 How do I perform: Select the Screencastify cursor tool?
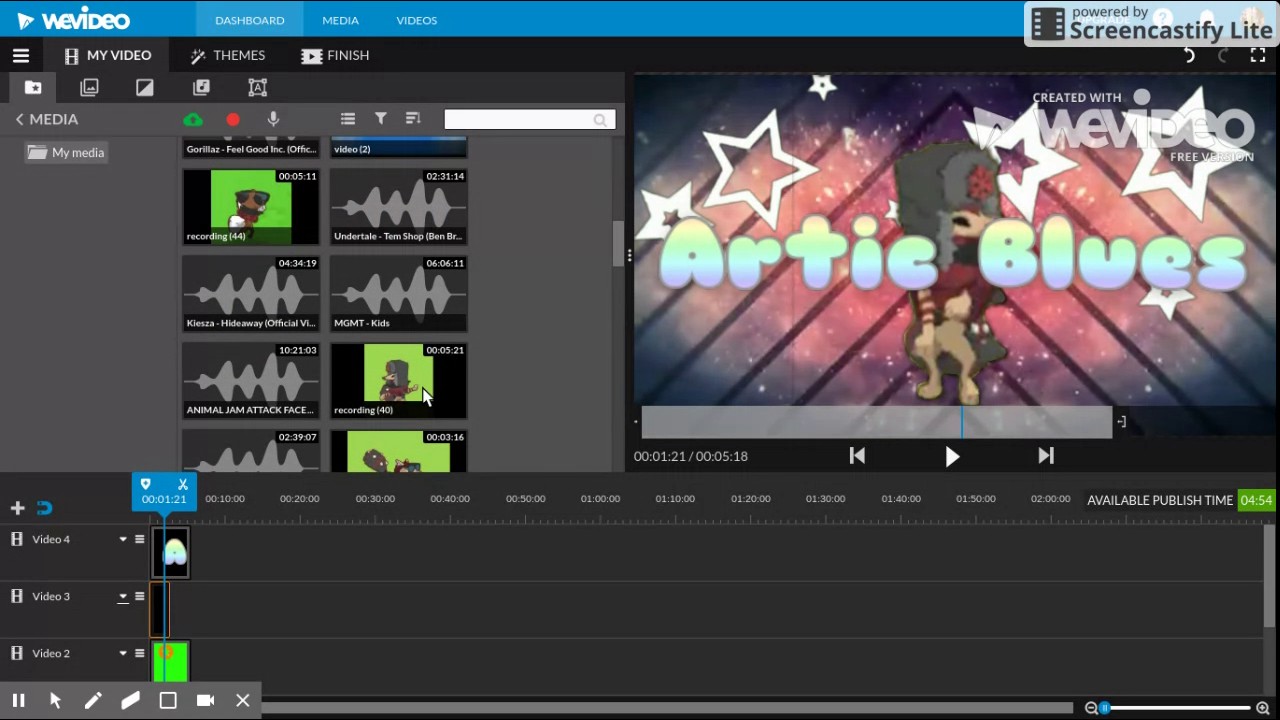[55, 701]
